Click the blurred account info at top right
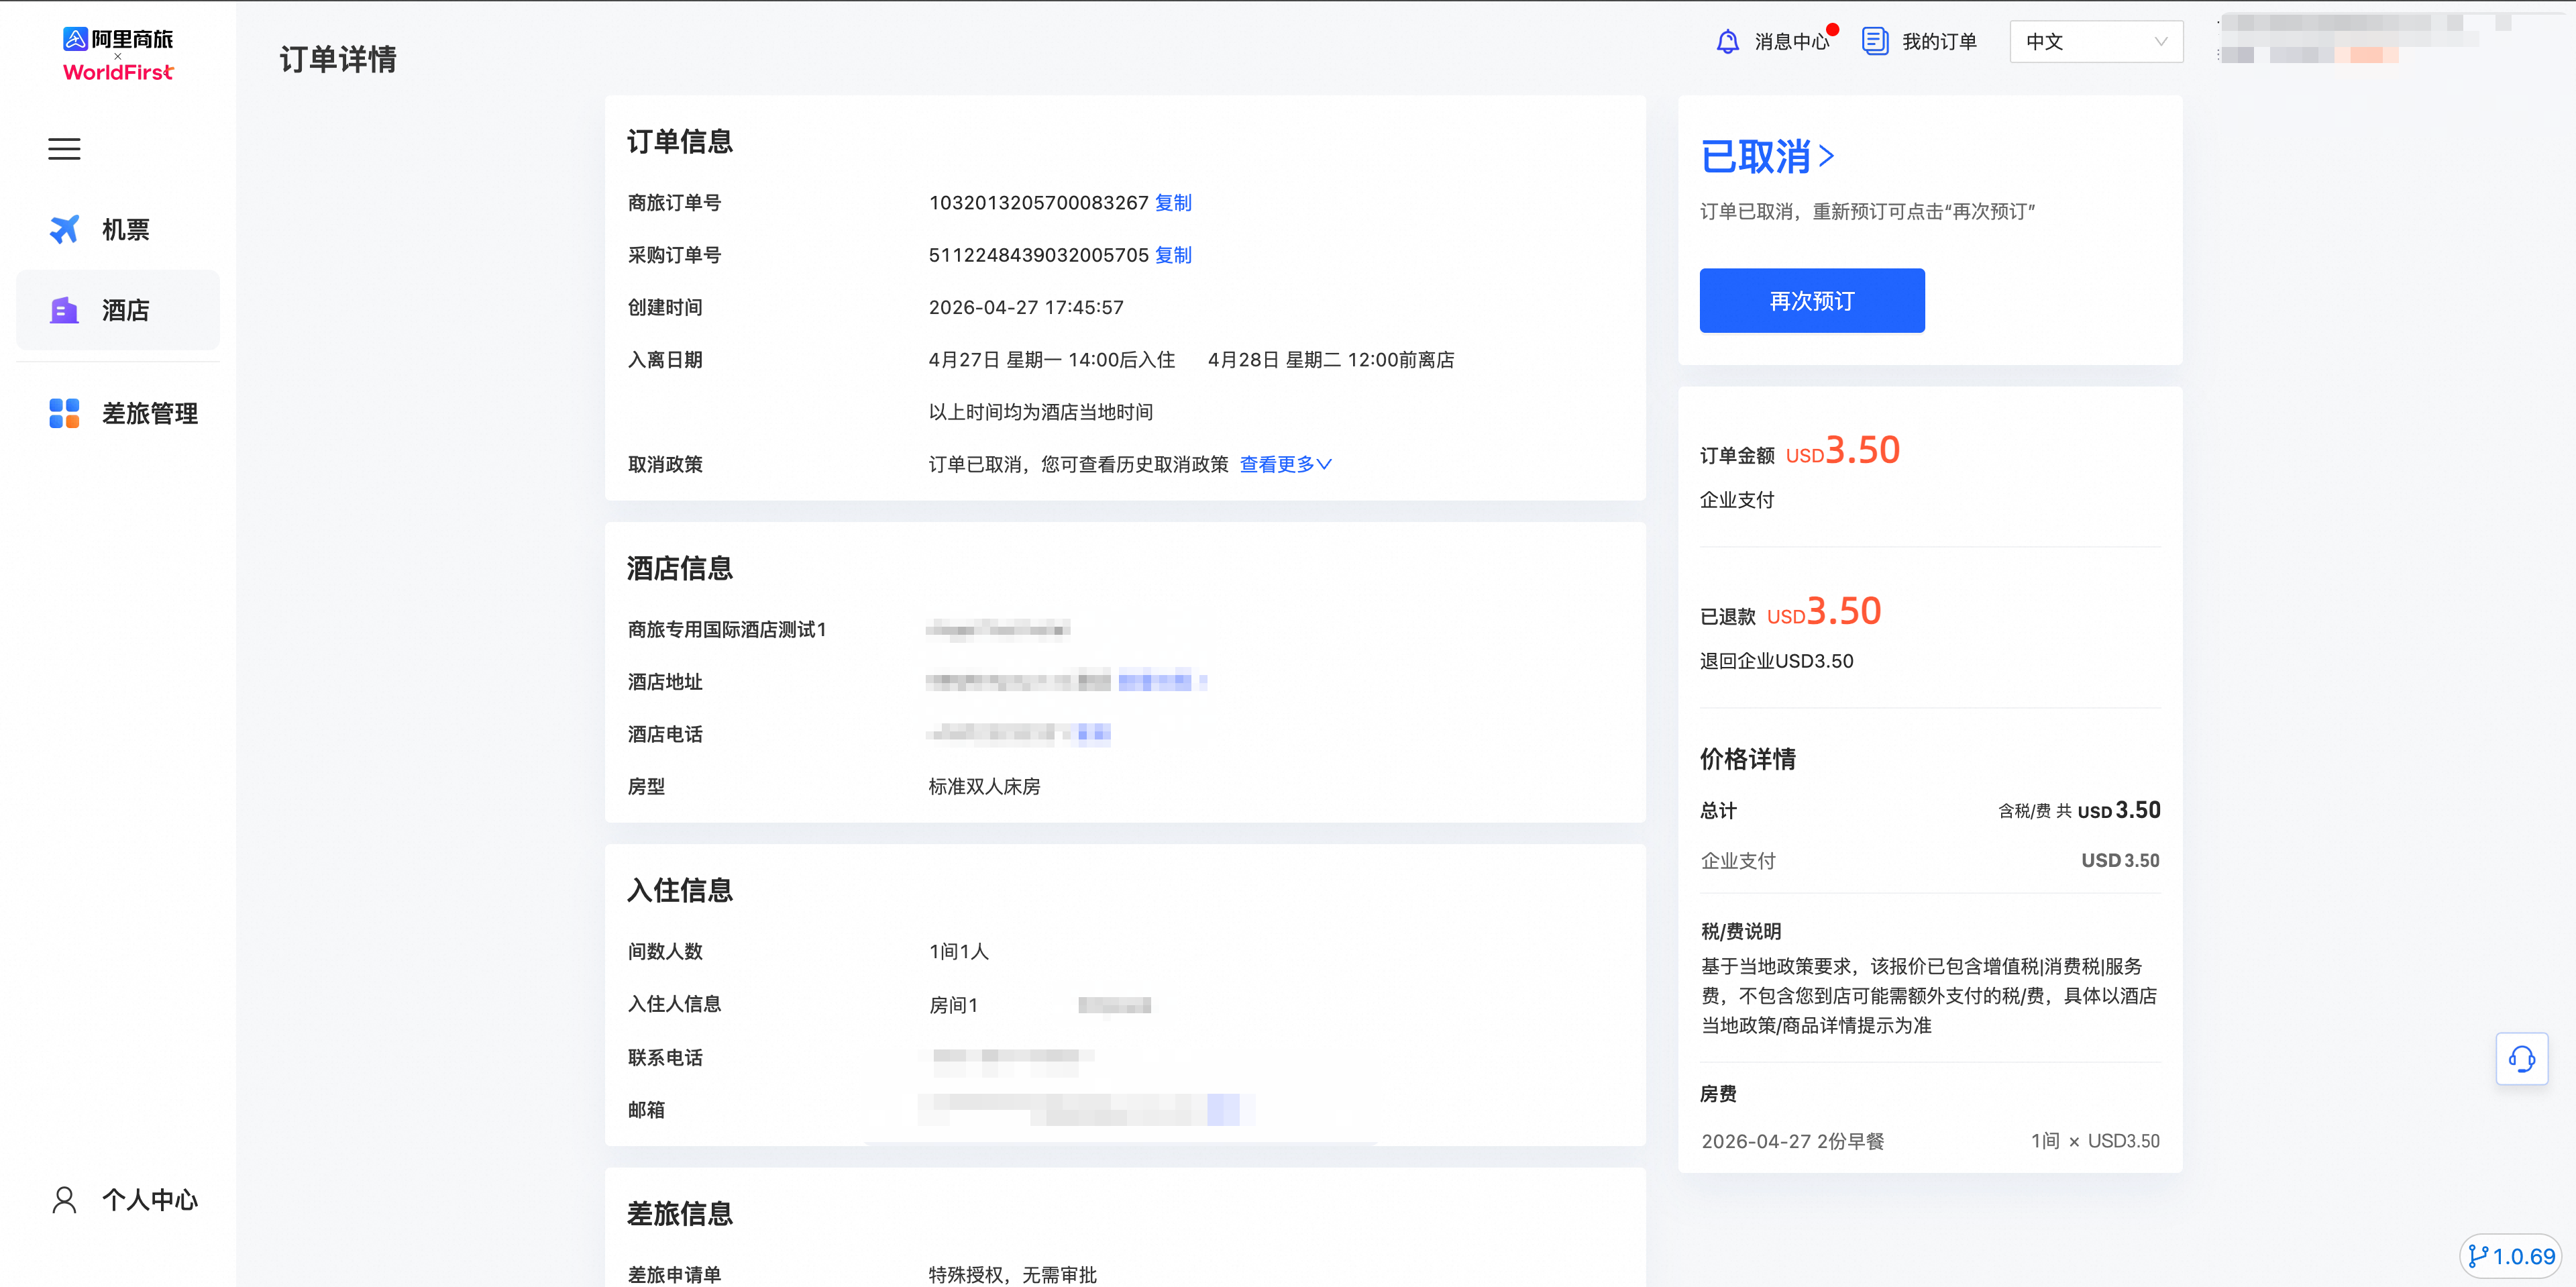 coord(2350,38)
